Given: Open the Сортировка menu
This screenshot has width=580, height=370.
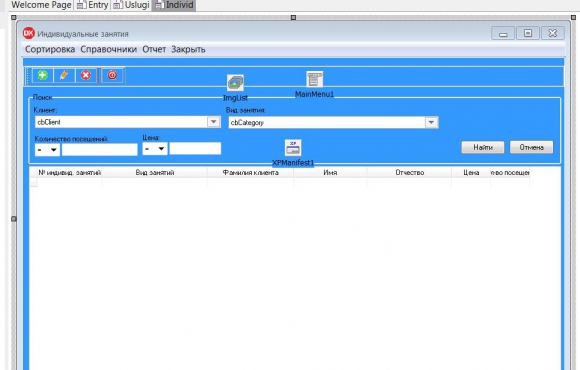Looking at the screenshot, I should point(50,49).
